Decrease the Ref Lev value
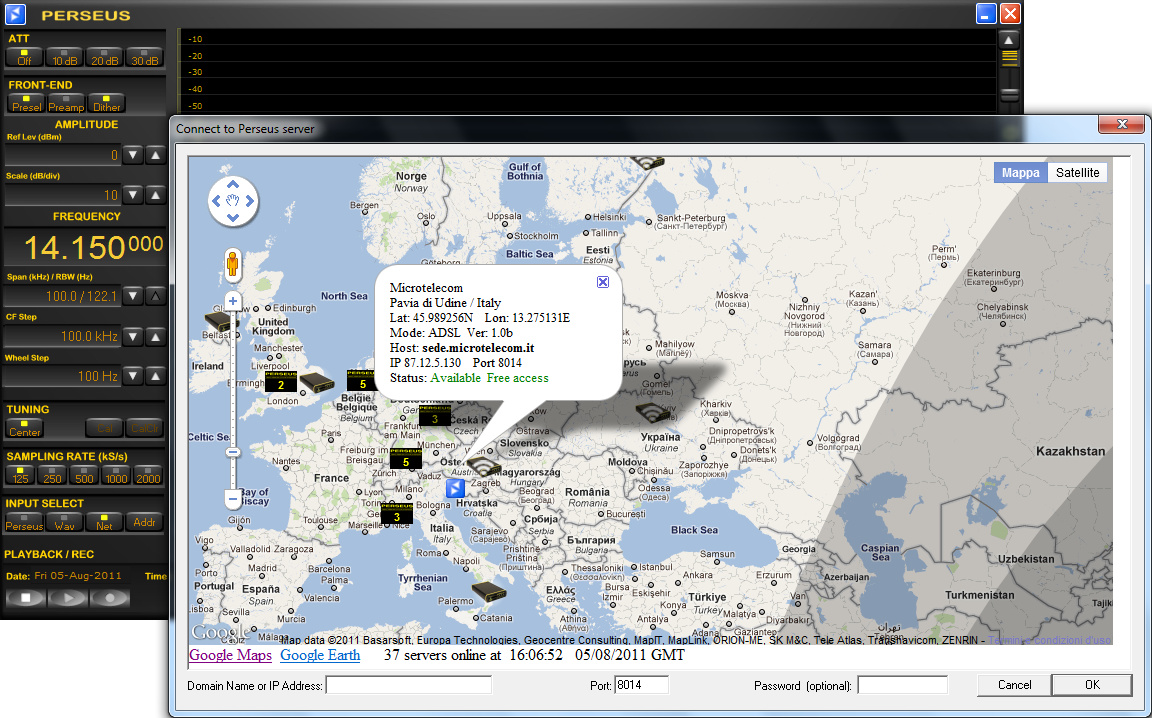 [x=132, y=155]
